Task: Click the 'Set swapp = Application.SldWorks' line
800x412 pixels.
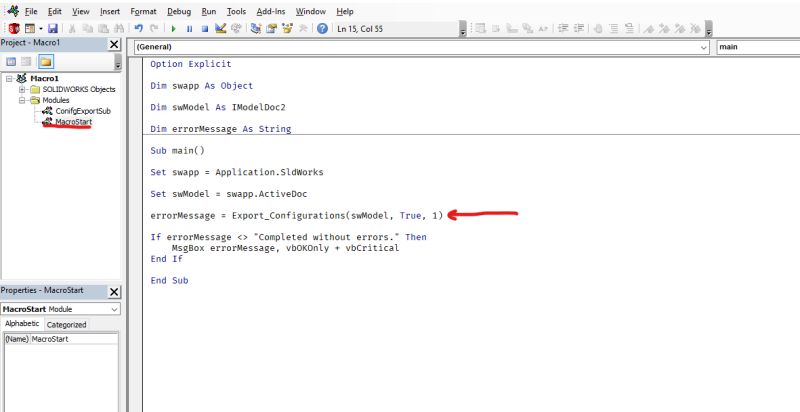Action: pyautogui.click(x=237, y=172)
